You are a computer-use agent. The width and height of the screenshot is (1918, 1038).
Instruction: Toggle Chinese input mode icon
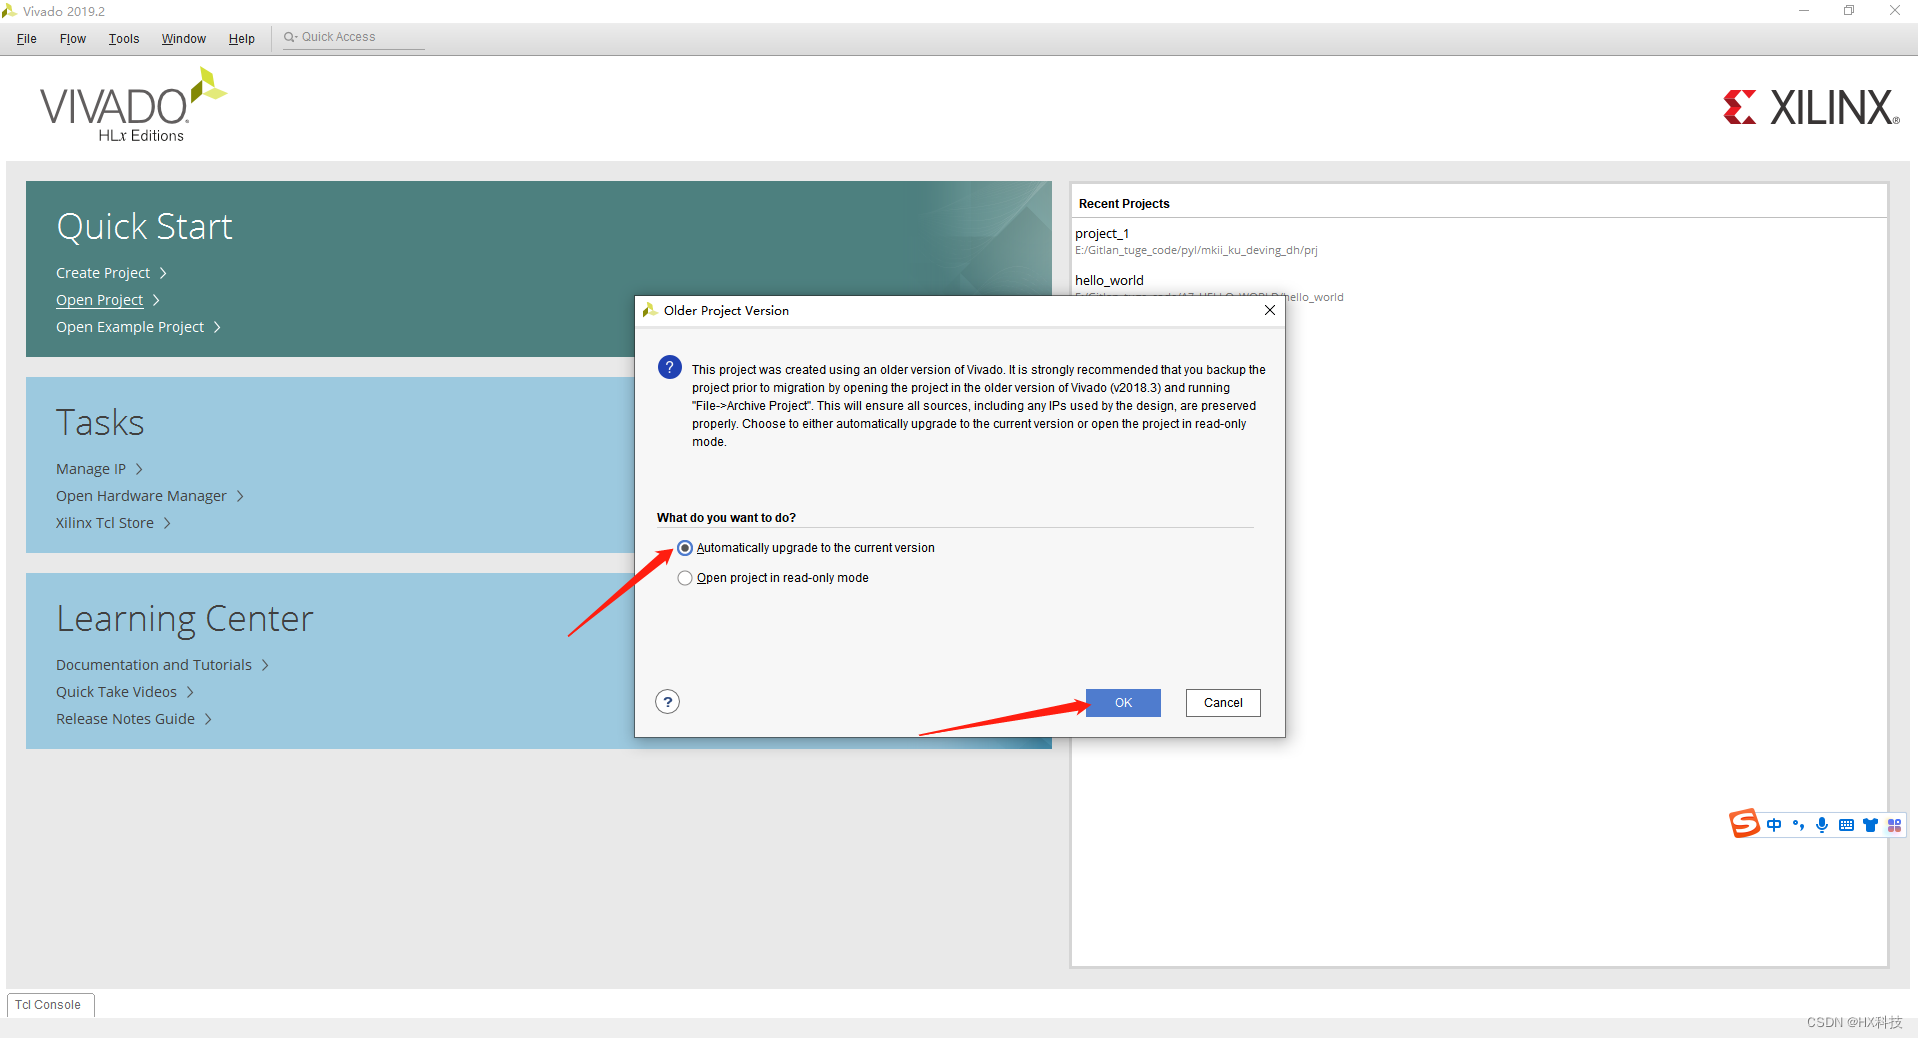(x=1774, y=825)
